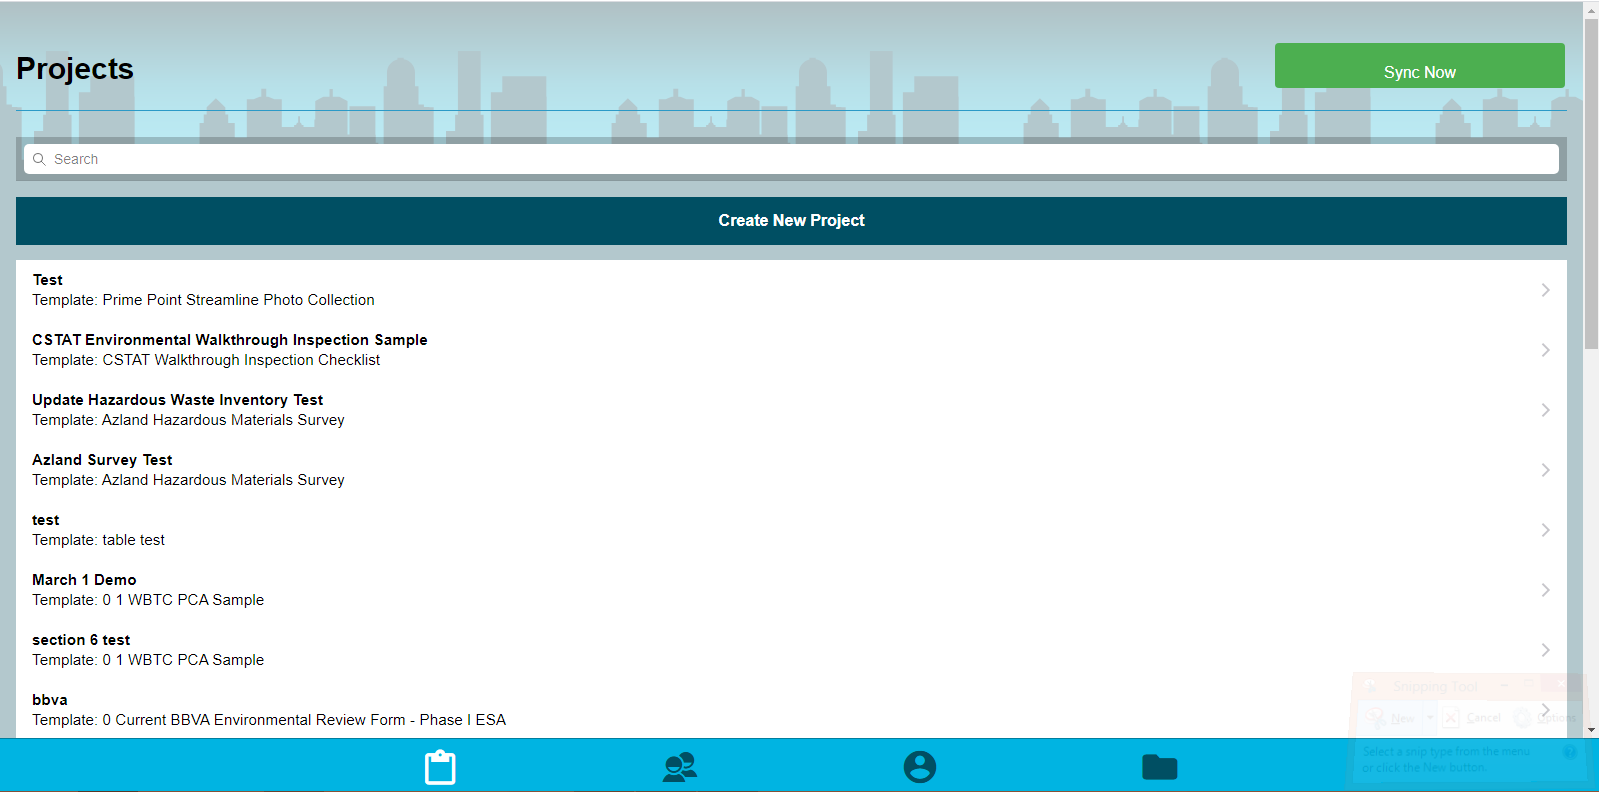
Task: Open the folder icon in bottom bar
Action: coord(1159,767)
